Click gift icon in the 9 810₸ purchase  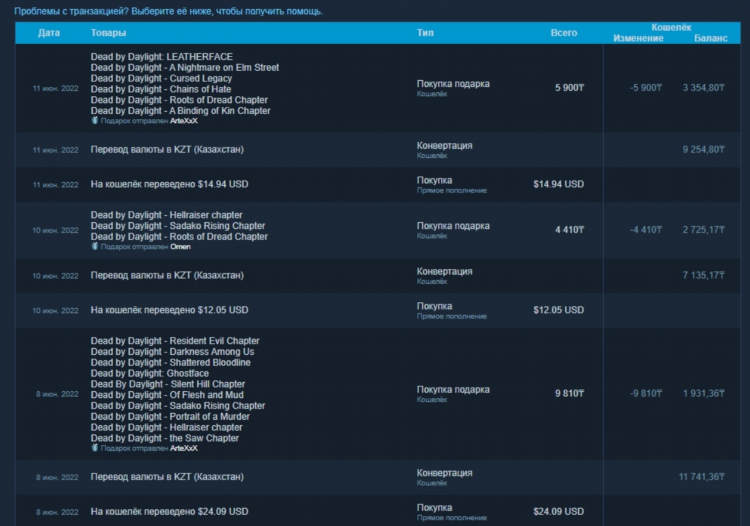[95, 448]
